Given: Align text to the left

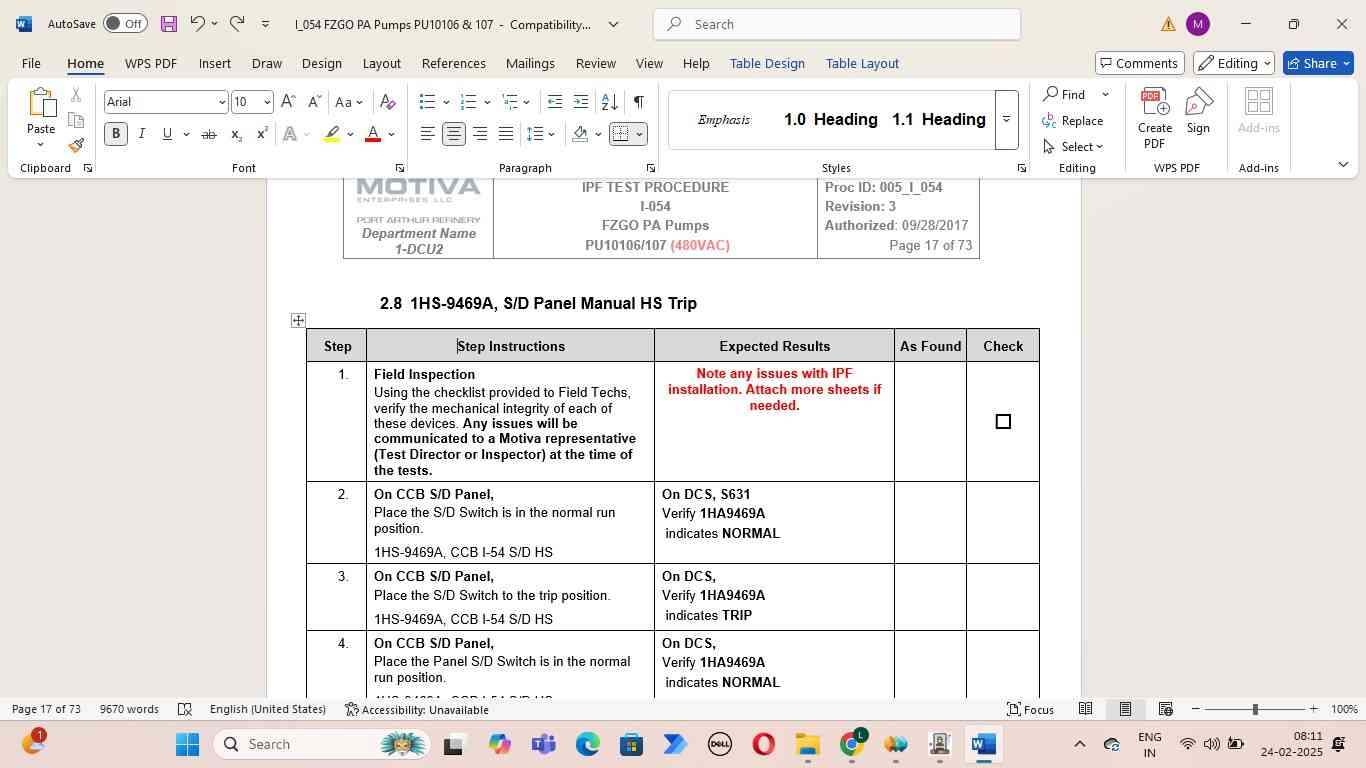Looking at the screenshot, I should coord(427,134).
